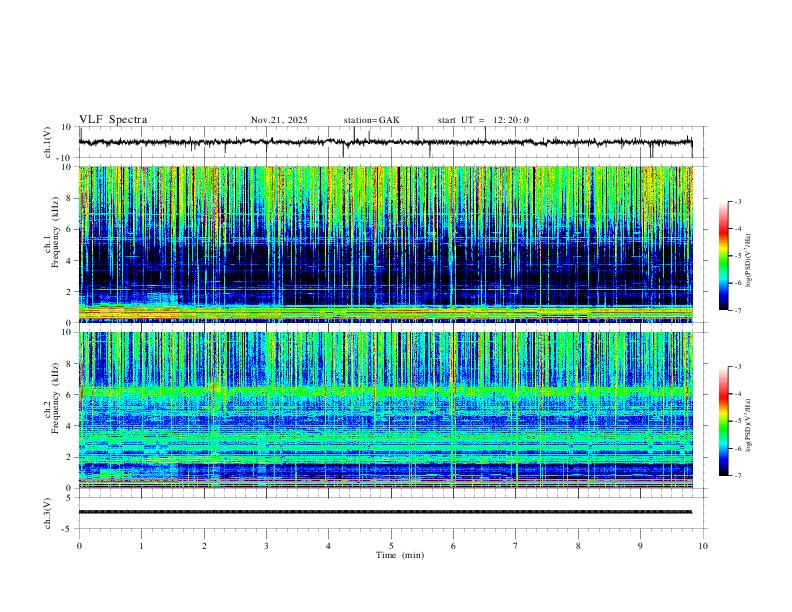792x612 pixels.
Task: Click the 'station=GAK' label
Action: [x=371, y=120]
